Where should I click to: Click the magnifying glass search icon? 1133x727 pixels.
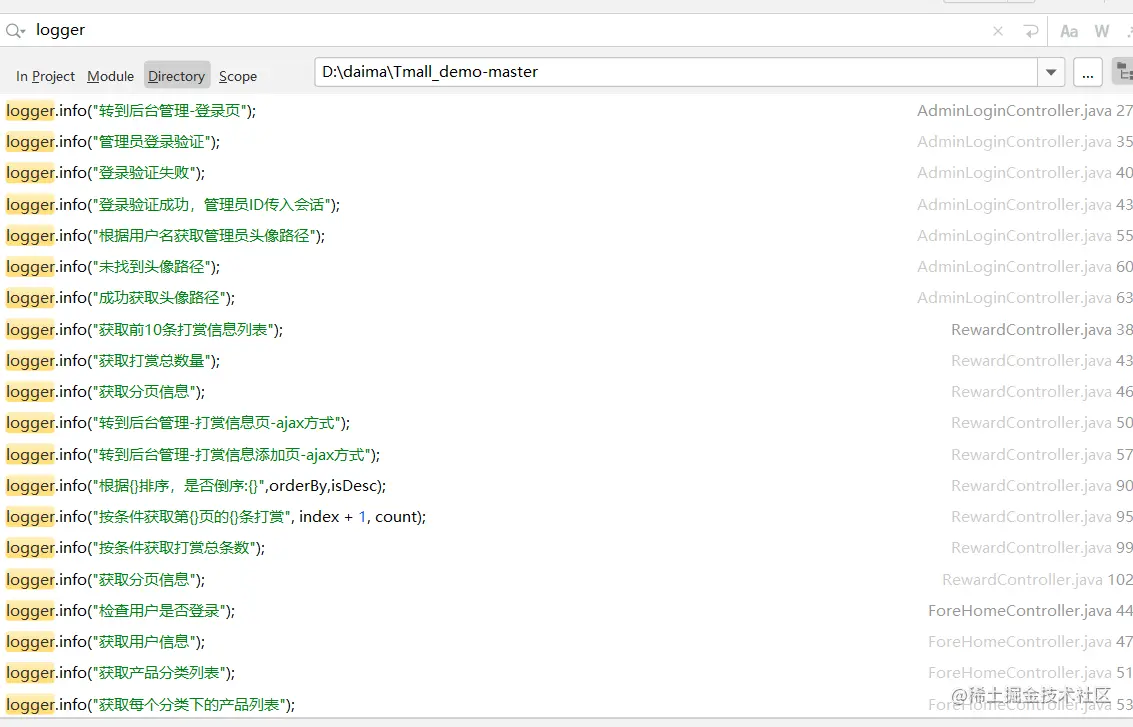point(14,30)
